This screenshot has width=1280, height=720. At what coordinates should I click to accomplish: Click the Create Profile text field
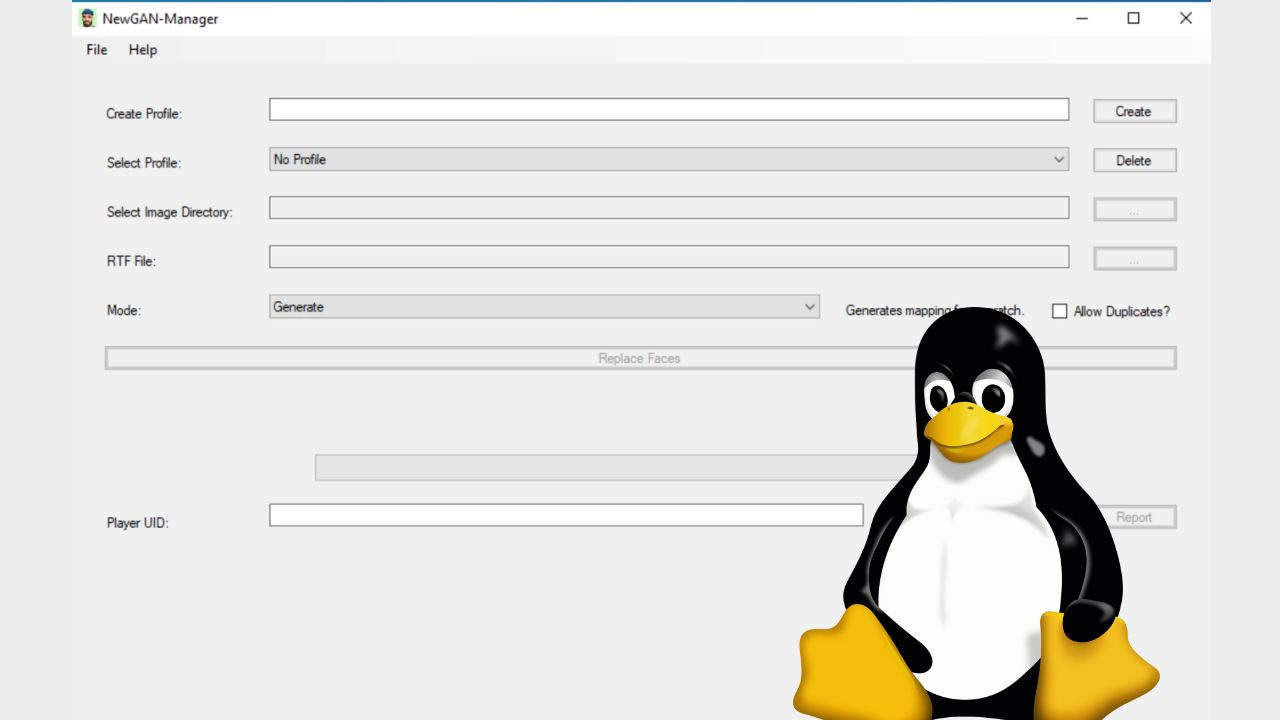click(668, 110)
